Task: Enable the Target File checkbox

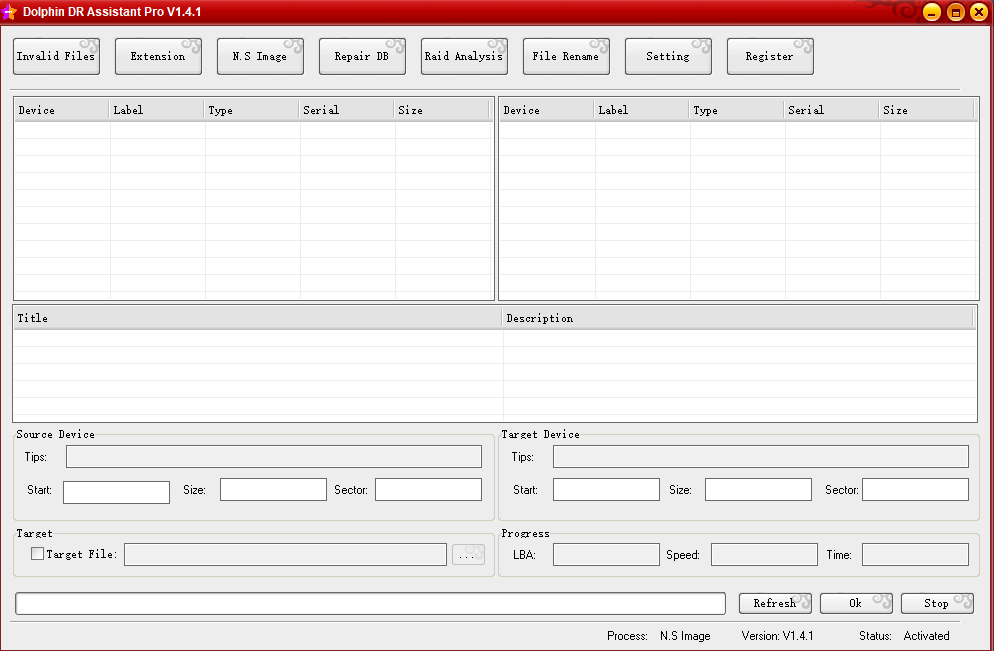Action: click(37, 553)
